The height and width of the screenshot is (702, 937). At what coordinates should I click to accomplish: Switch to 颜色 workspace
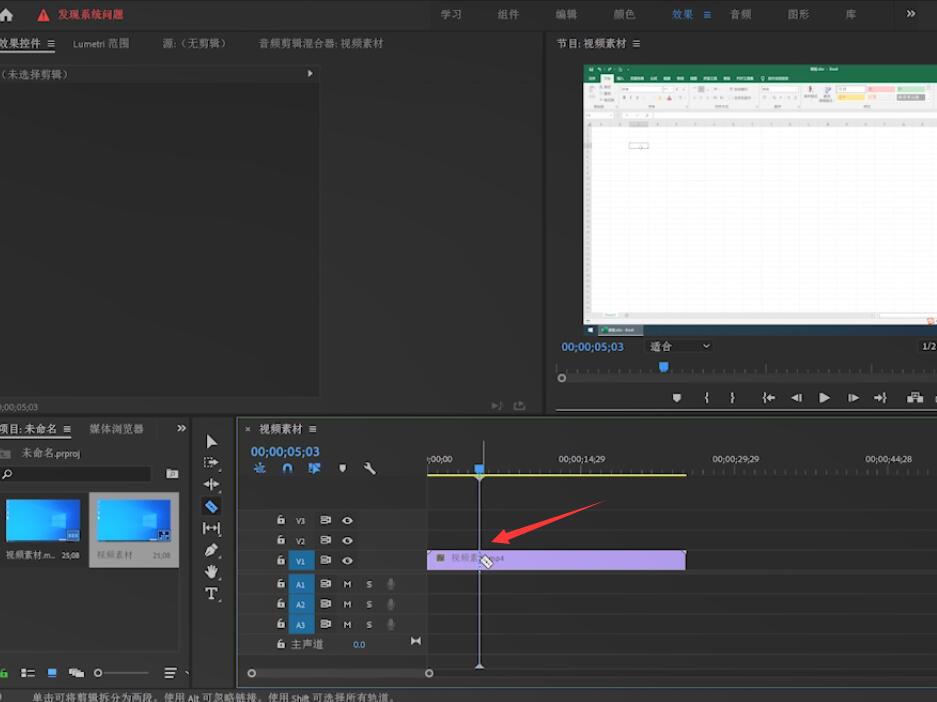(624, 14)
